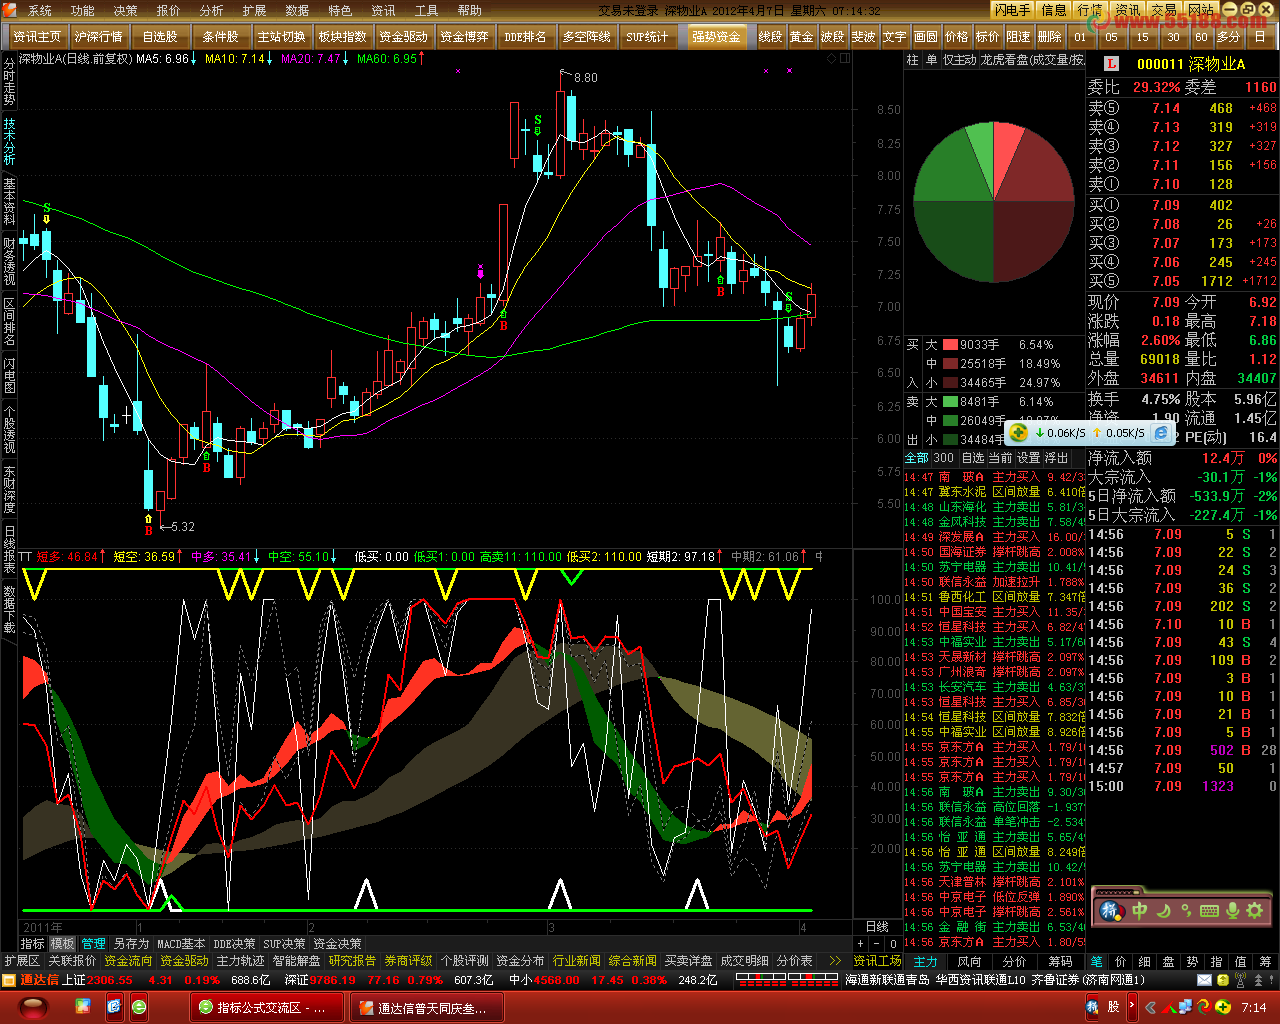This screenshot has height=1024, width=1280.
Task: Open the 模板 template dropdown
Action: click(x=62, y=943)
